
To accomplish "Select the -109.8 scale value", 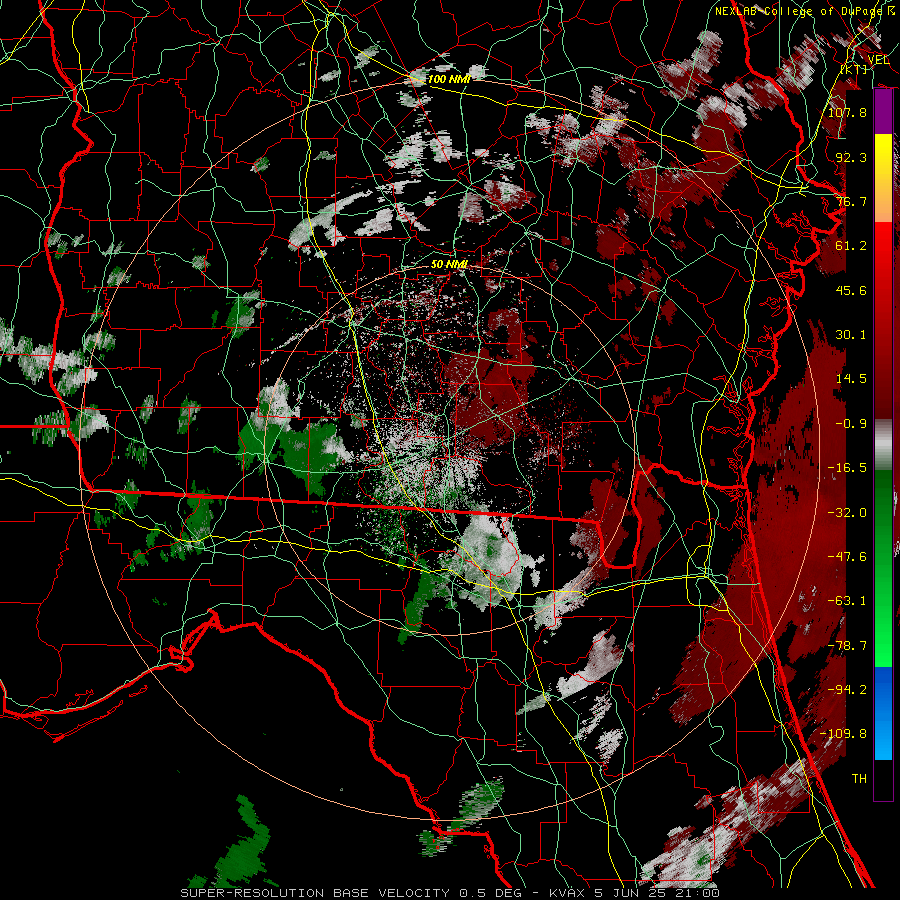I will coord(843,734).
